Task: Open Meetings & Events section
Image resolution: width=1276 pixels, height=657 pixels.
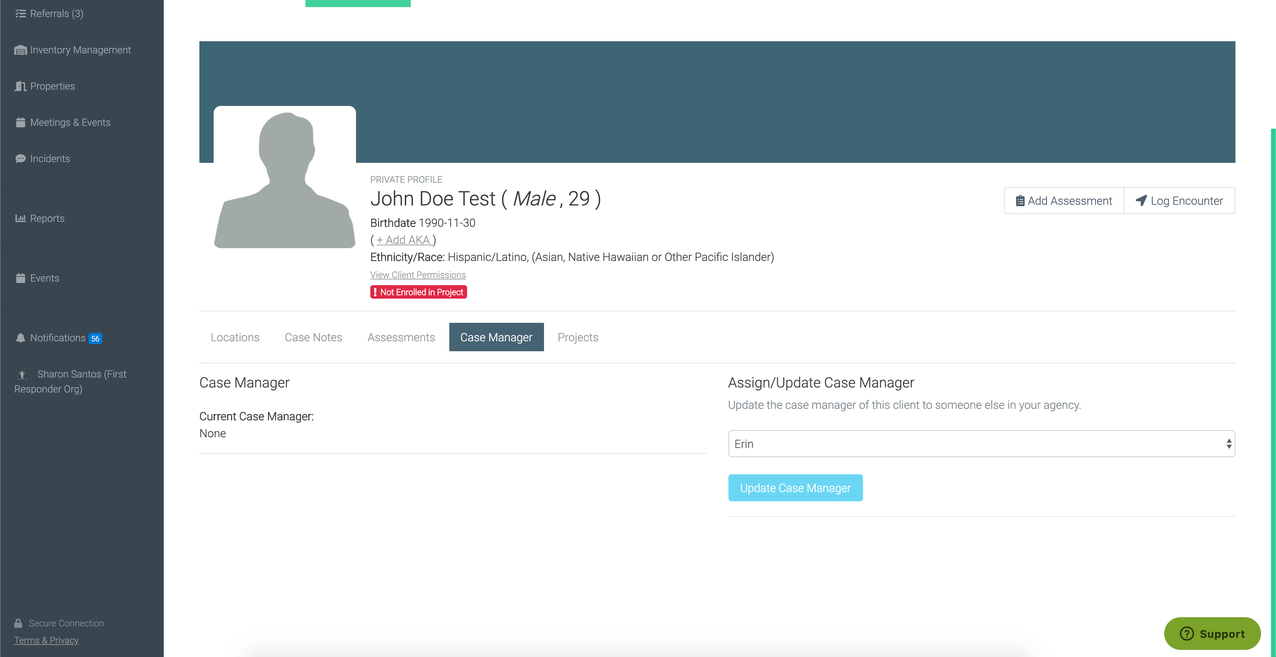Action: pyautogui.click(x=70, y=122)
